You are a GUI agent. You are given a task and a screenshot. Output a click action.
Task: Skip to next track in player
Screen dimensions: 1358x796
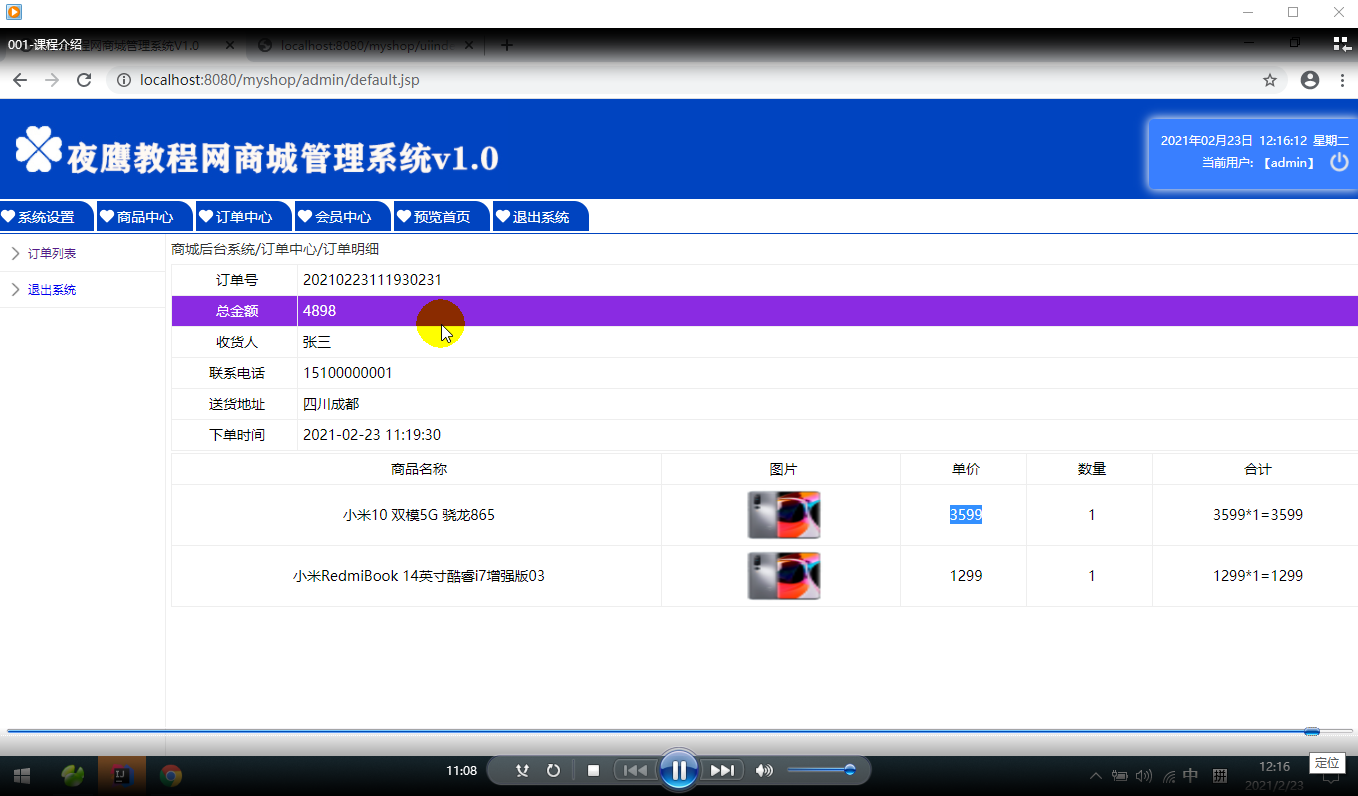pos(722,770)
